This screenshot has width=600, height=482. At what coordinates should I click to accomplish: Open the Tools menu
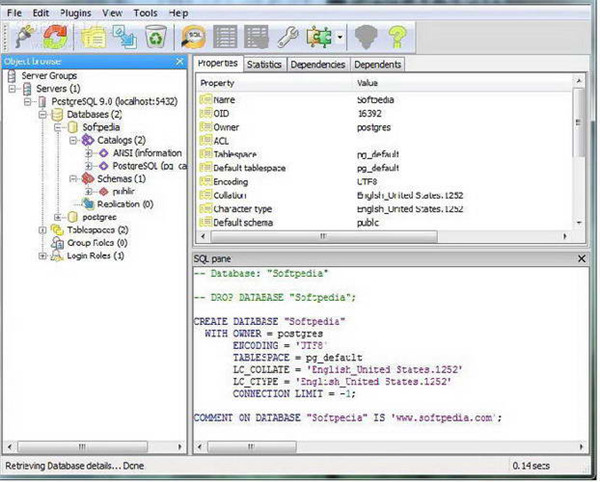pyautogui.click(x=145, y=13)
